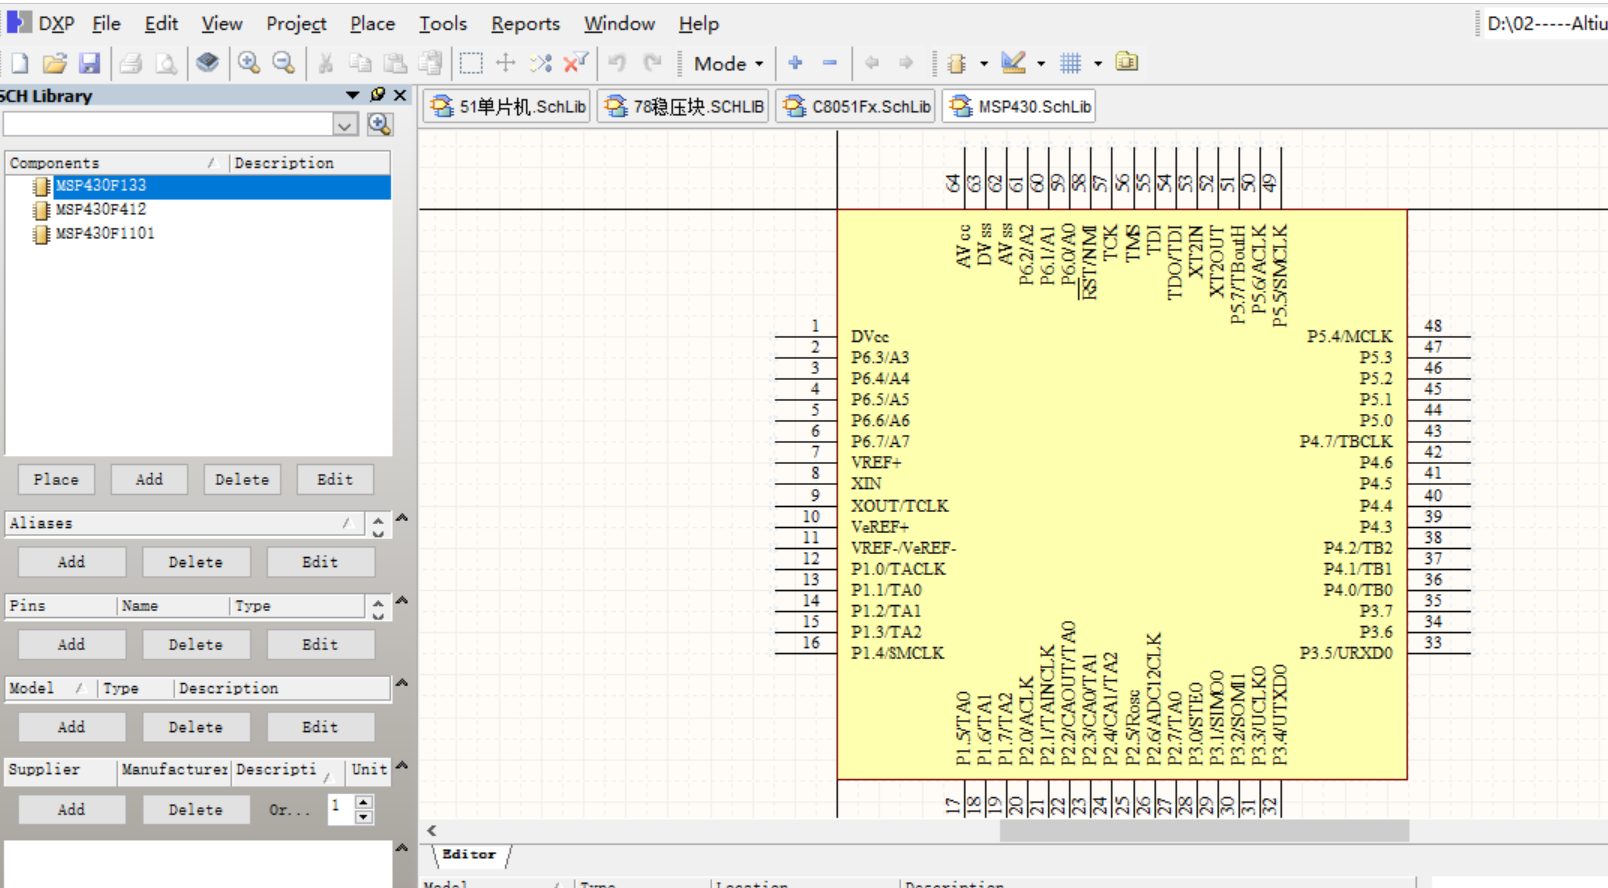Image resolution: width=1608 pixels, height=888 pixels.
Task: Switch to MSP430.SchLib tab
Action: pyautogui.click(x=1019, y=106)
